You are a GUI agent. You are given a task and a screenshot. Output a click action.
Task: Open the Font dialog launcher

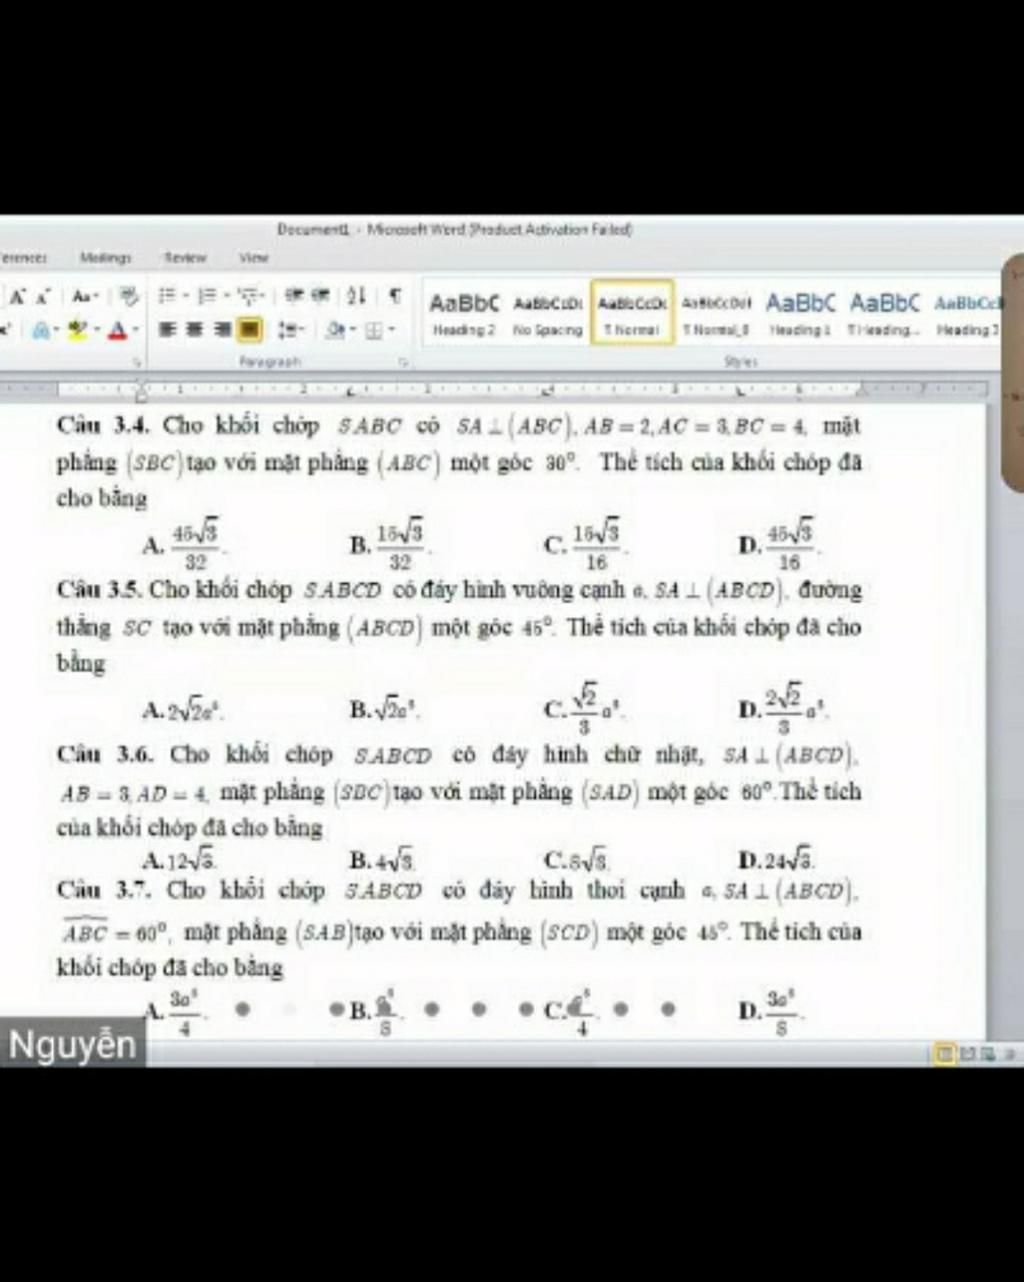pos(138,362)
